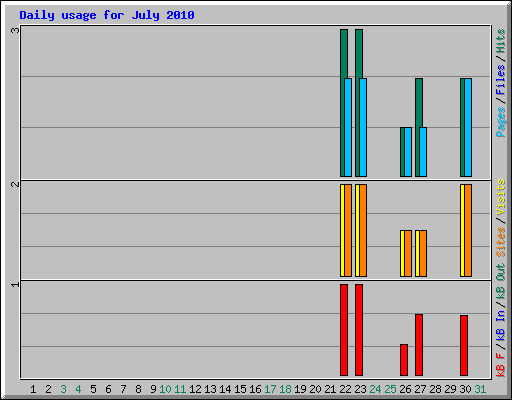
Task: Click the 'Visits' legend label
Action: (x=500, y=197)
